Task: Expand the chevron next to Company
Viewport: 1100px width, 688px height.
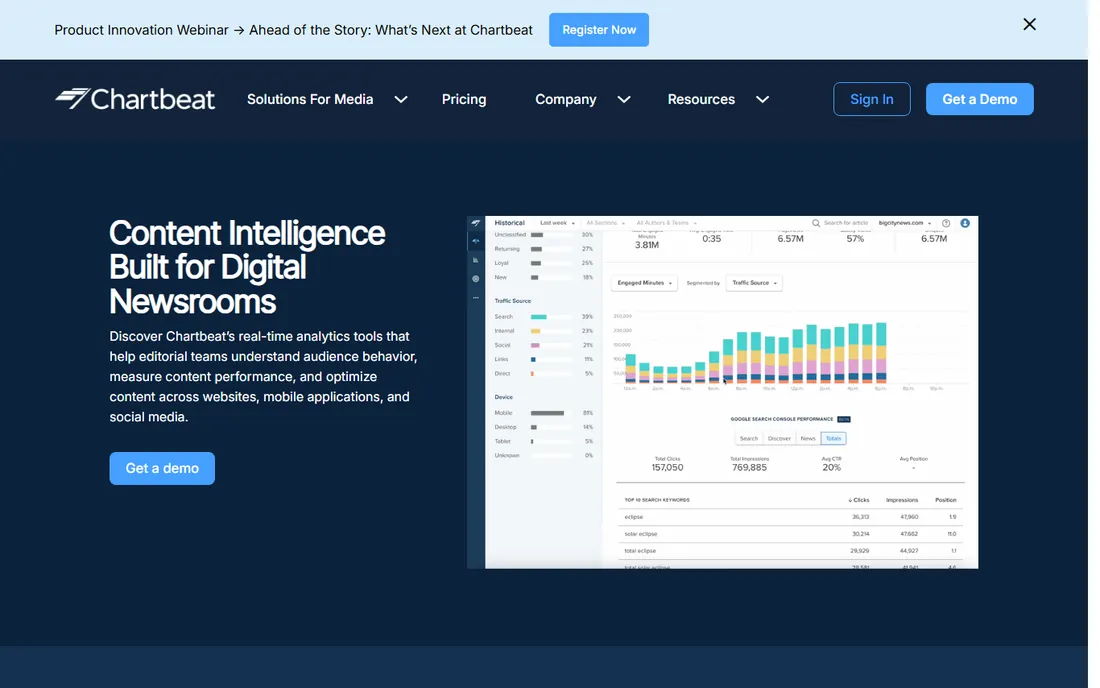Action: (x=624, y=100)
